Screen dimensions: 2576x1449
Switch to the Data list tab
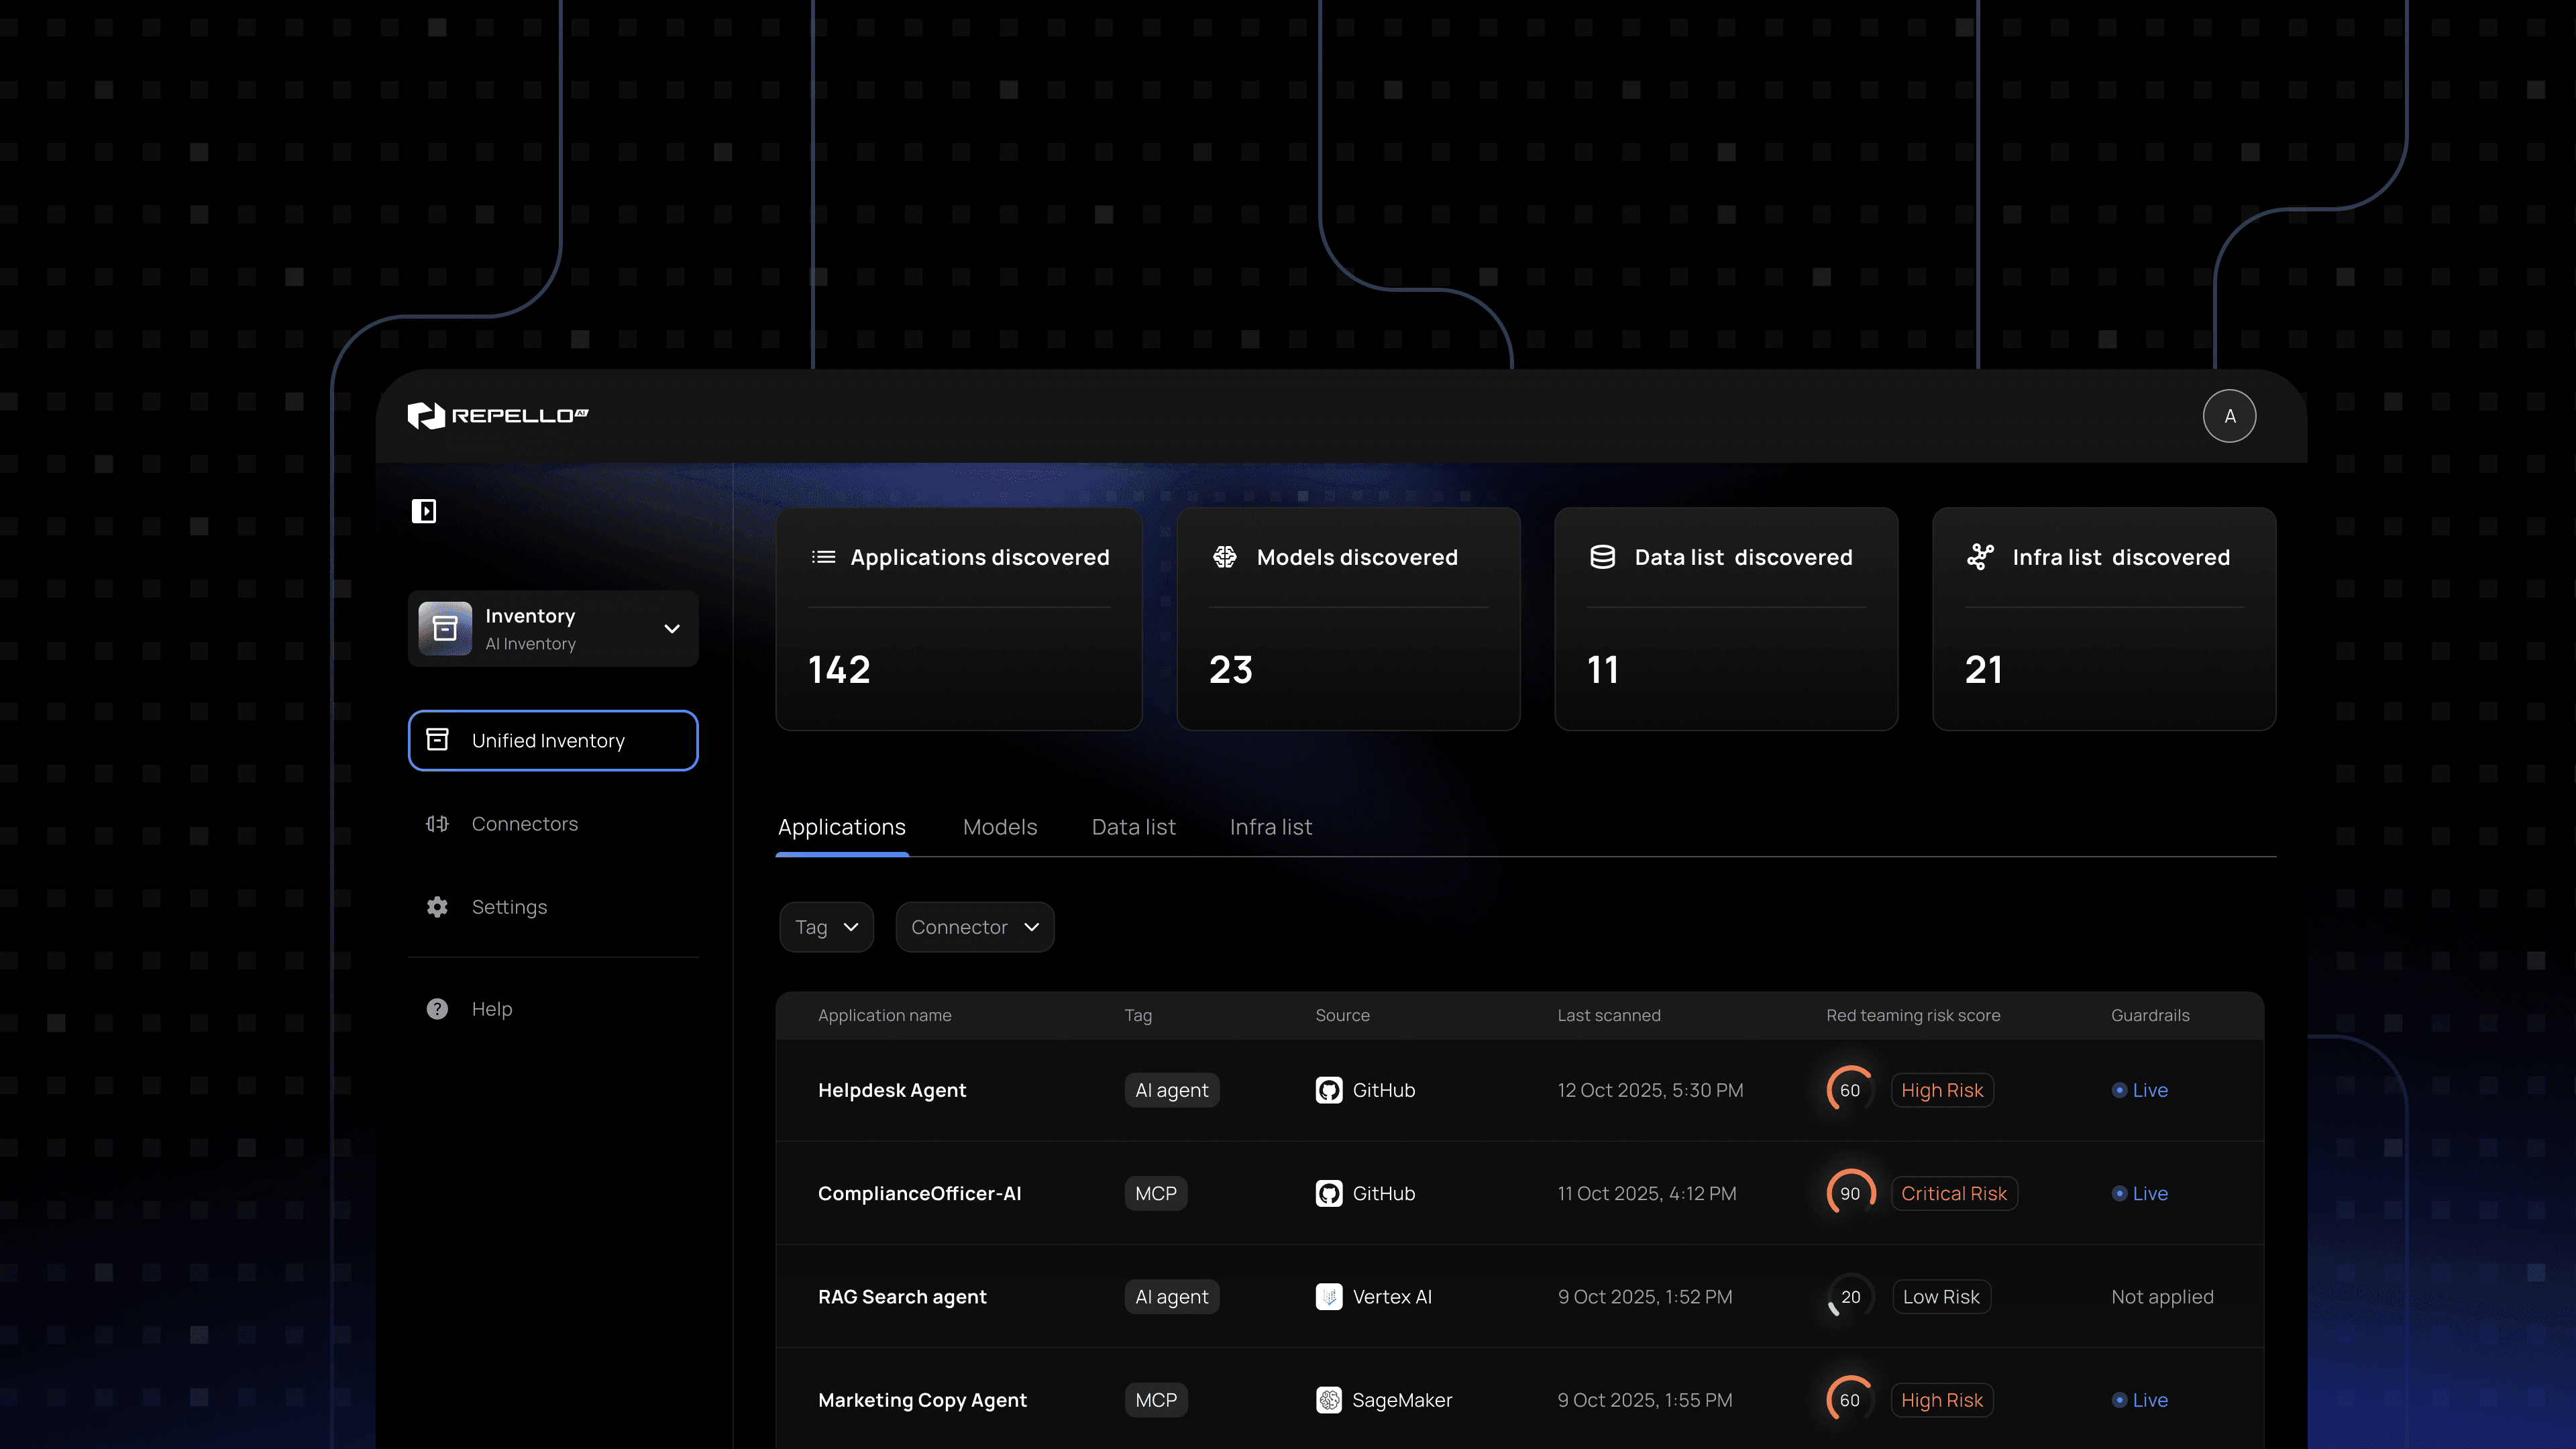(1134, 827)
